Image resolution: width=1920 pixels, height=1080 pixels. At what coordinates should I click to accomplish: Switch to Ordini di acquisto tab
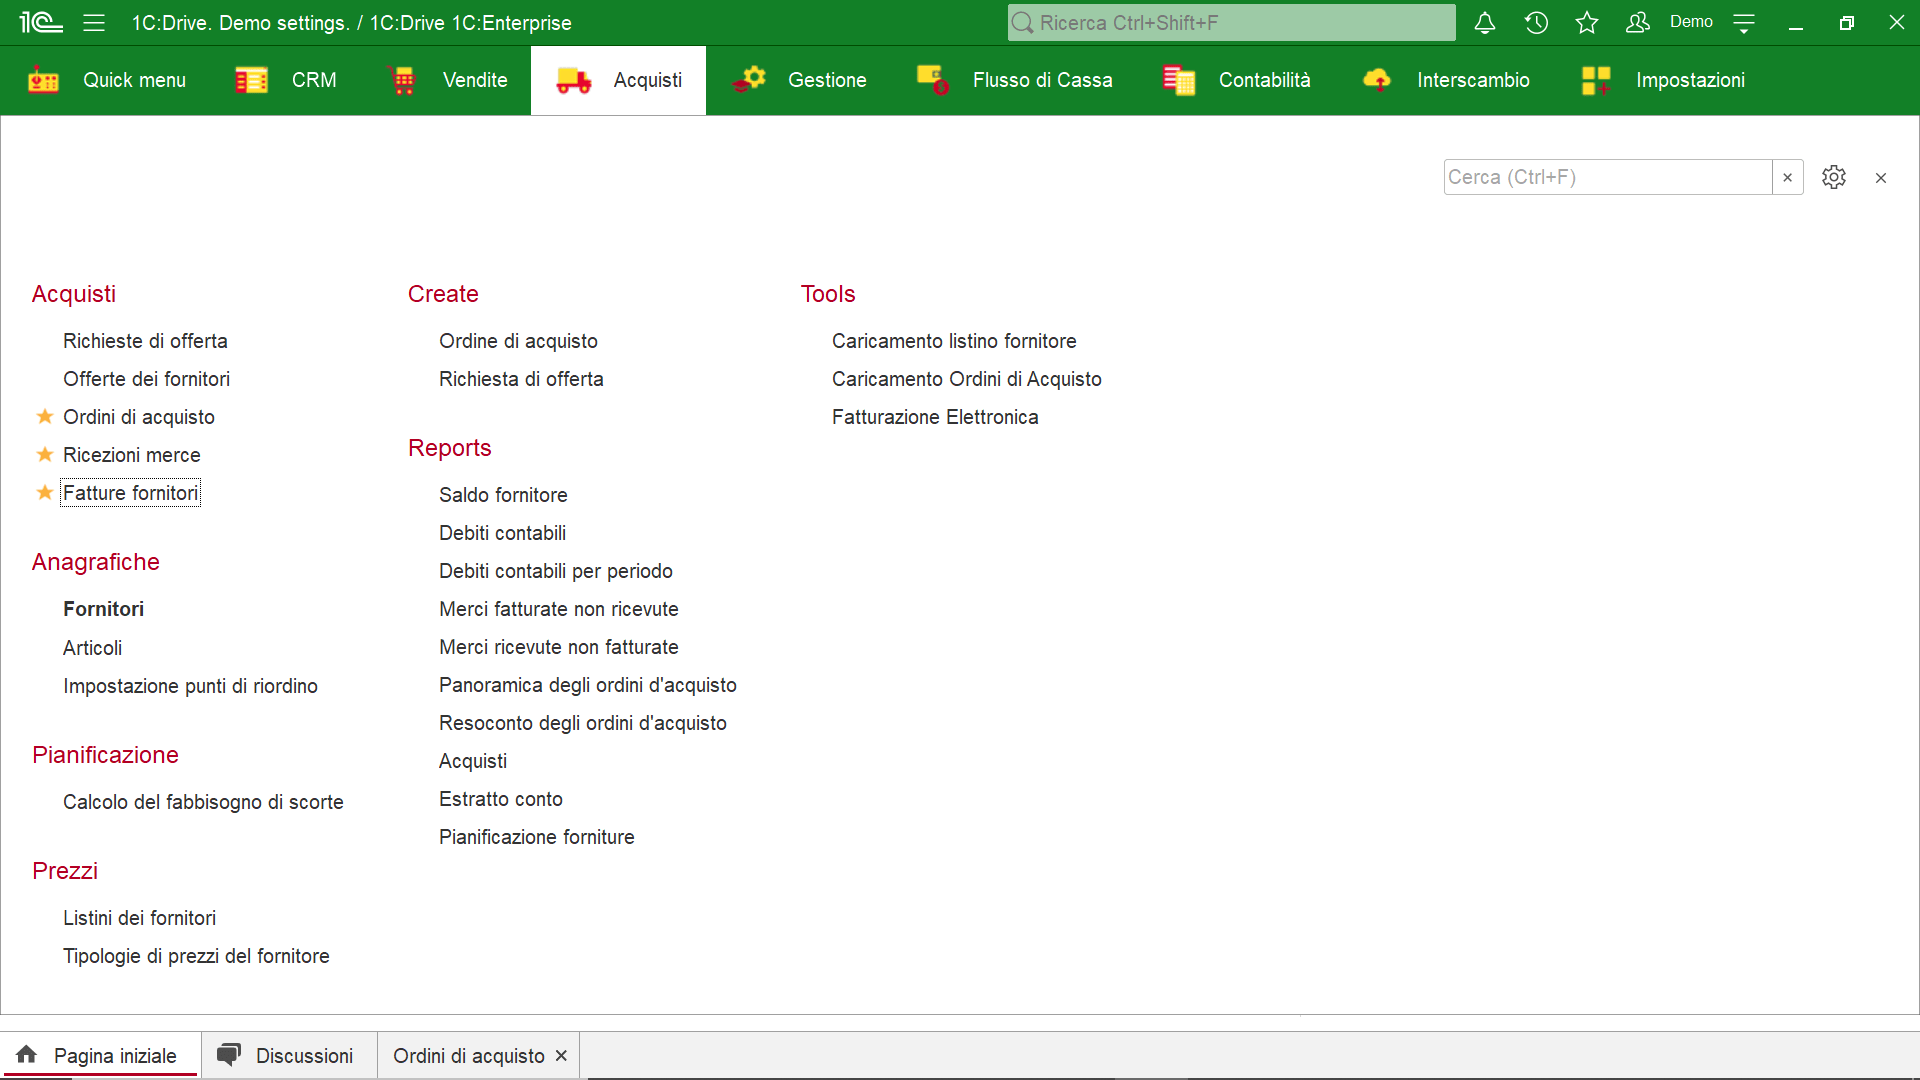click(x=469, y=1056)
